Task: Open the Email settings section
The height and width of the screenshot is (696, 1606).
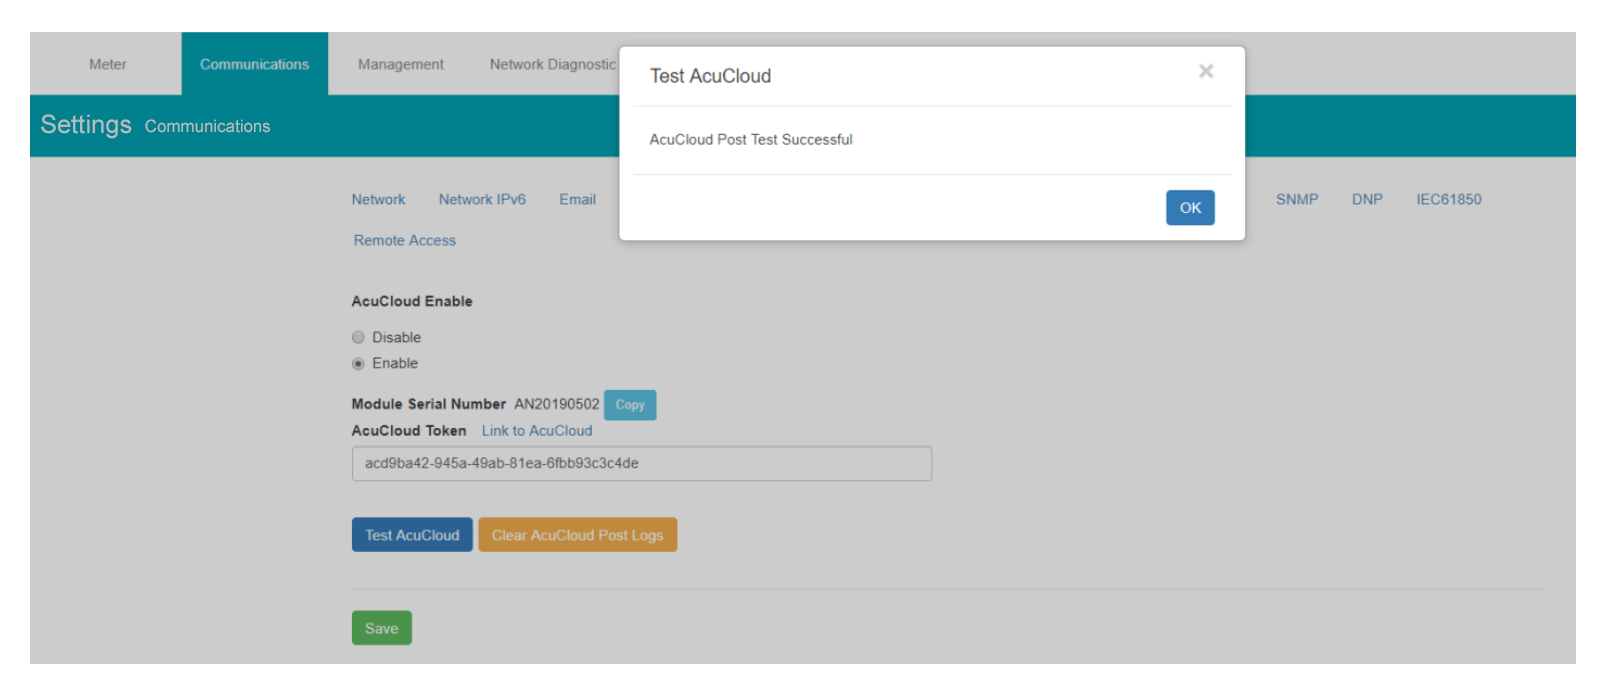Action: pyautogui.click(x=577, y=199)
